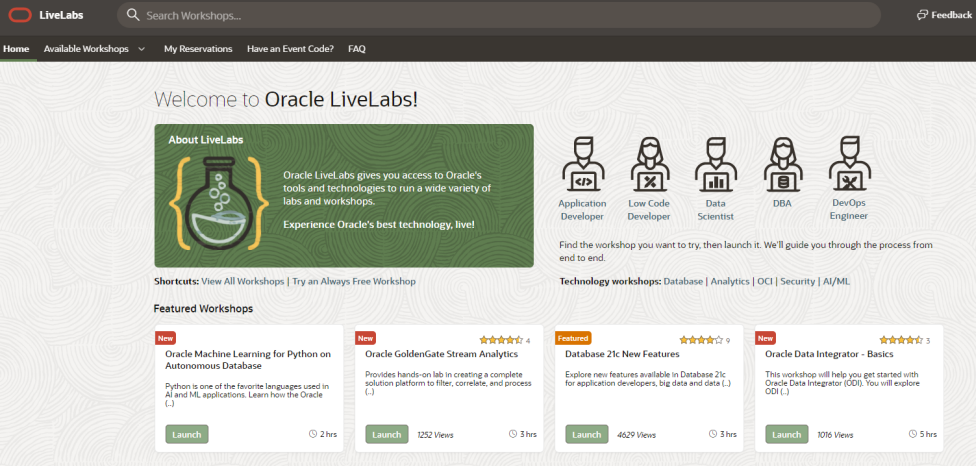This screenshot has width=976, height=466.
Task: Open the Analytics technology workshops link
Action: [x=730, y=281]
